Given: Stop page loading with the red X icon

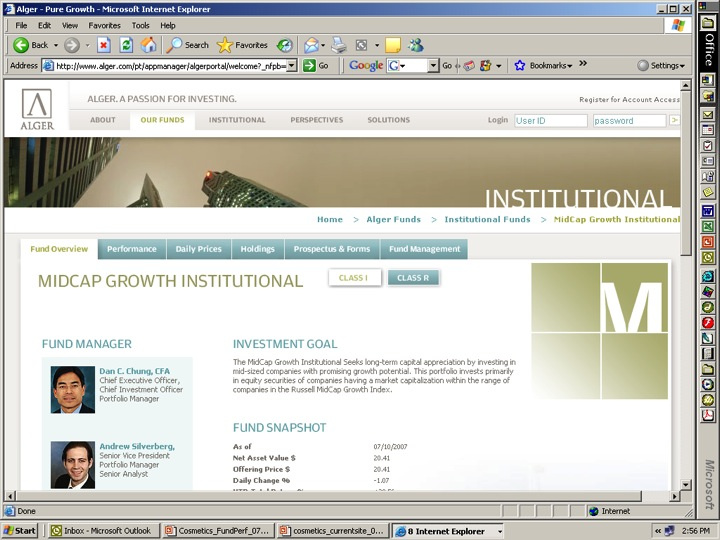Looking at the screenshot, I should tap(104, 45).
